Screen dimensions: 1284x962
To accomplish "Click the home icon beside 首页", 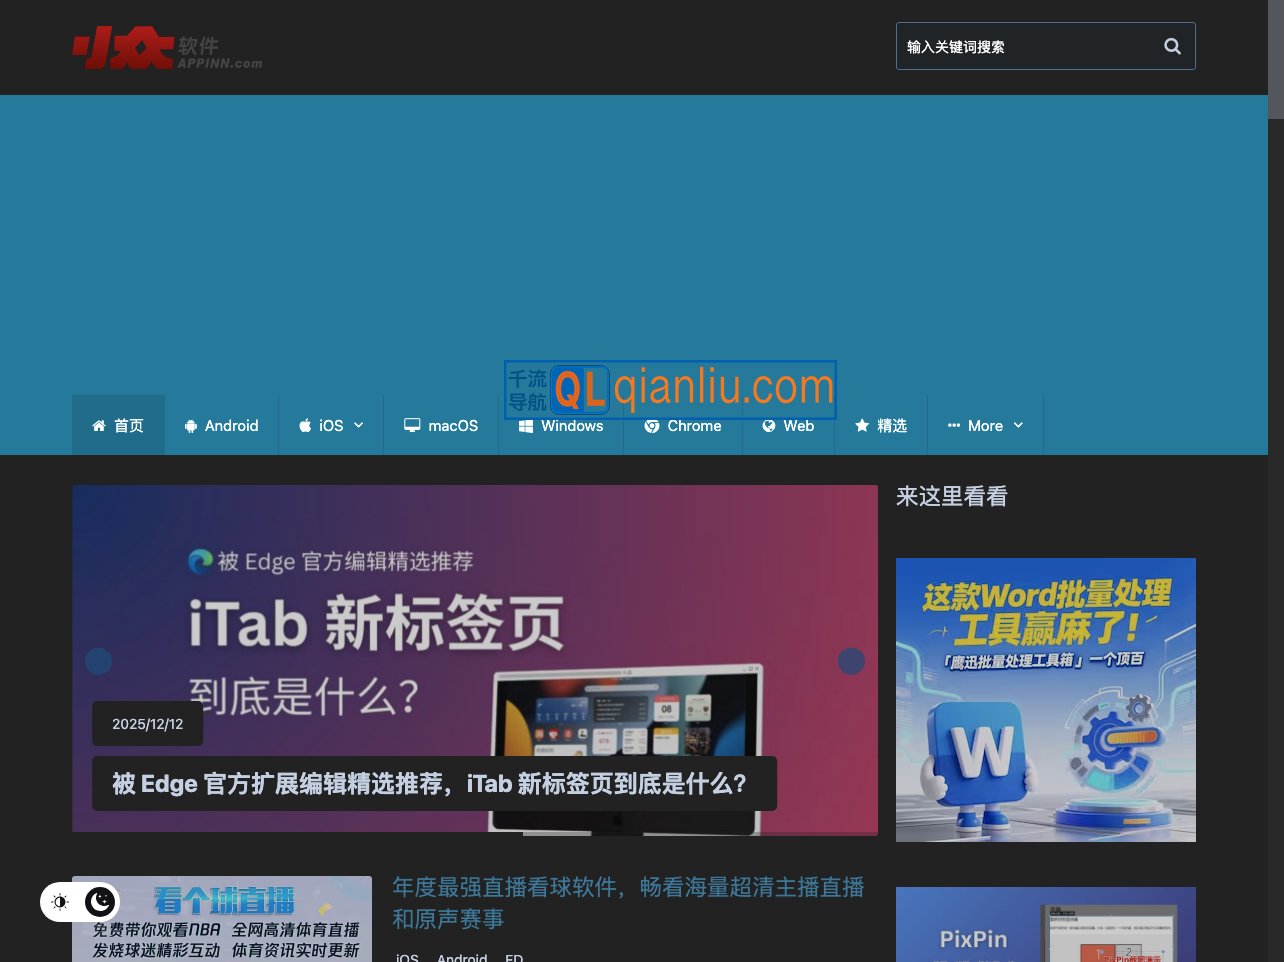I will click(97, 425).
